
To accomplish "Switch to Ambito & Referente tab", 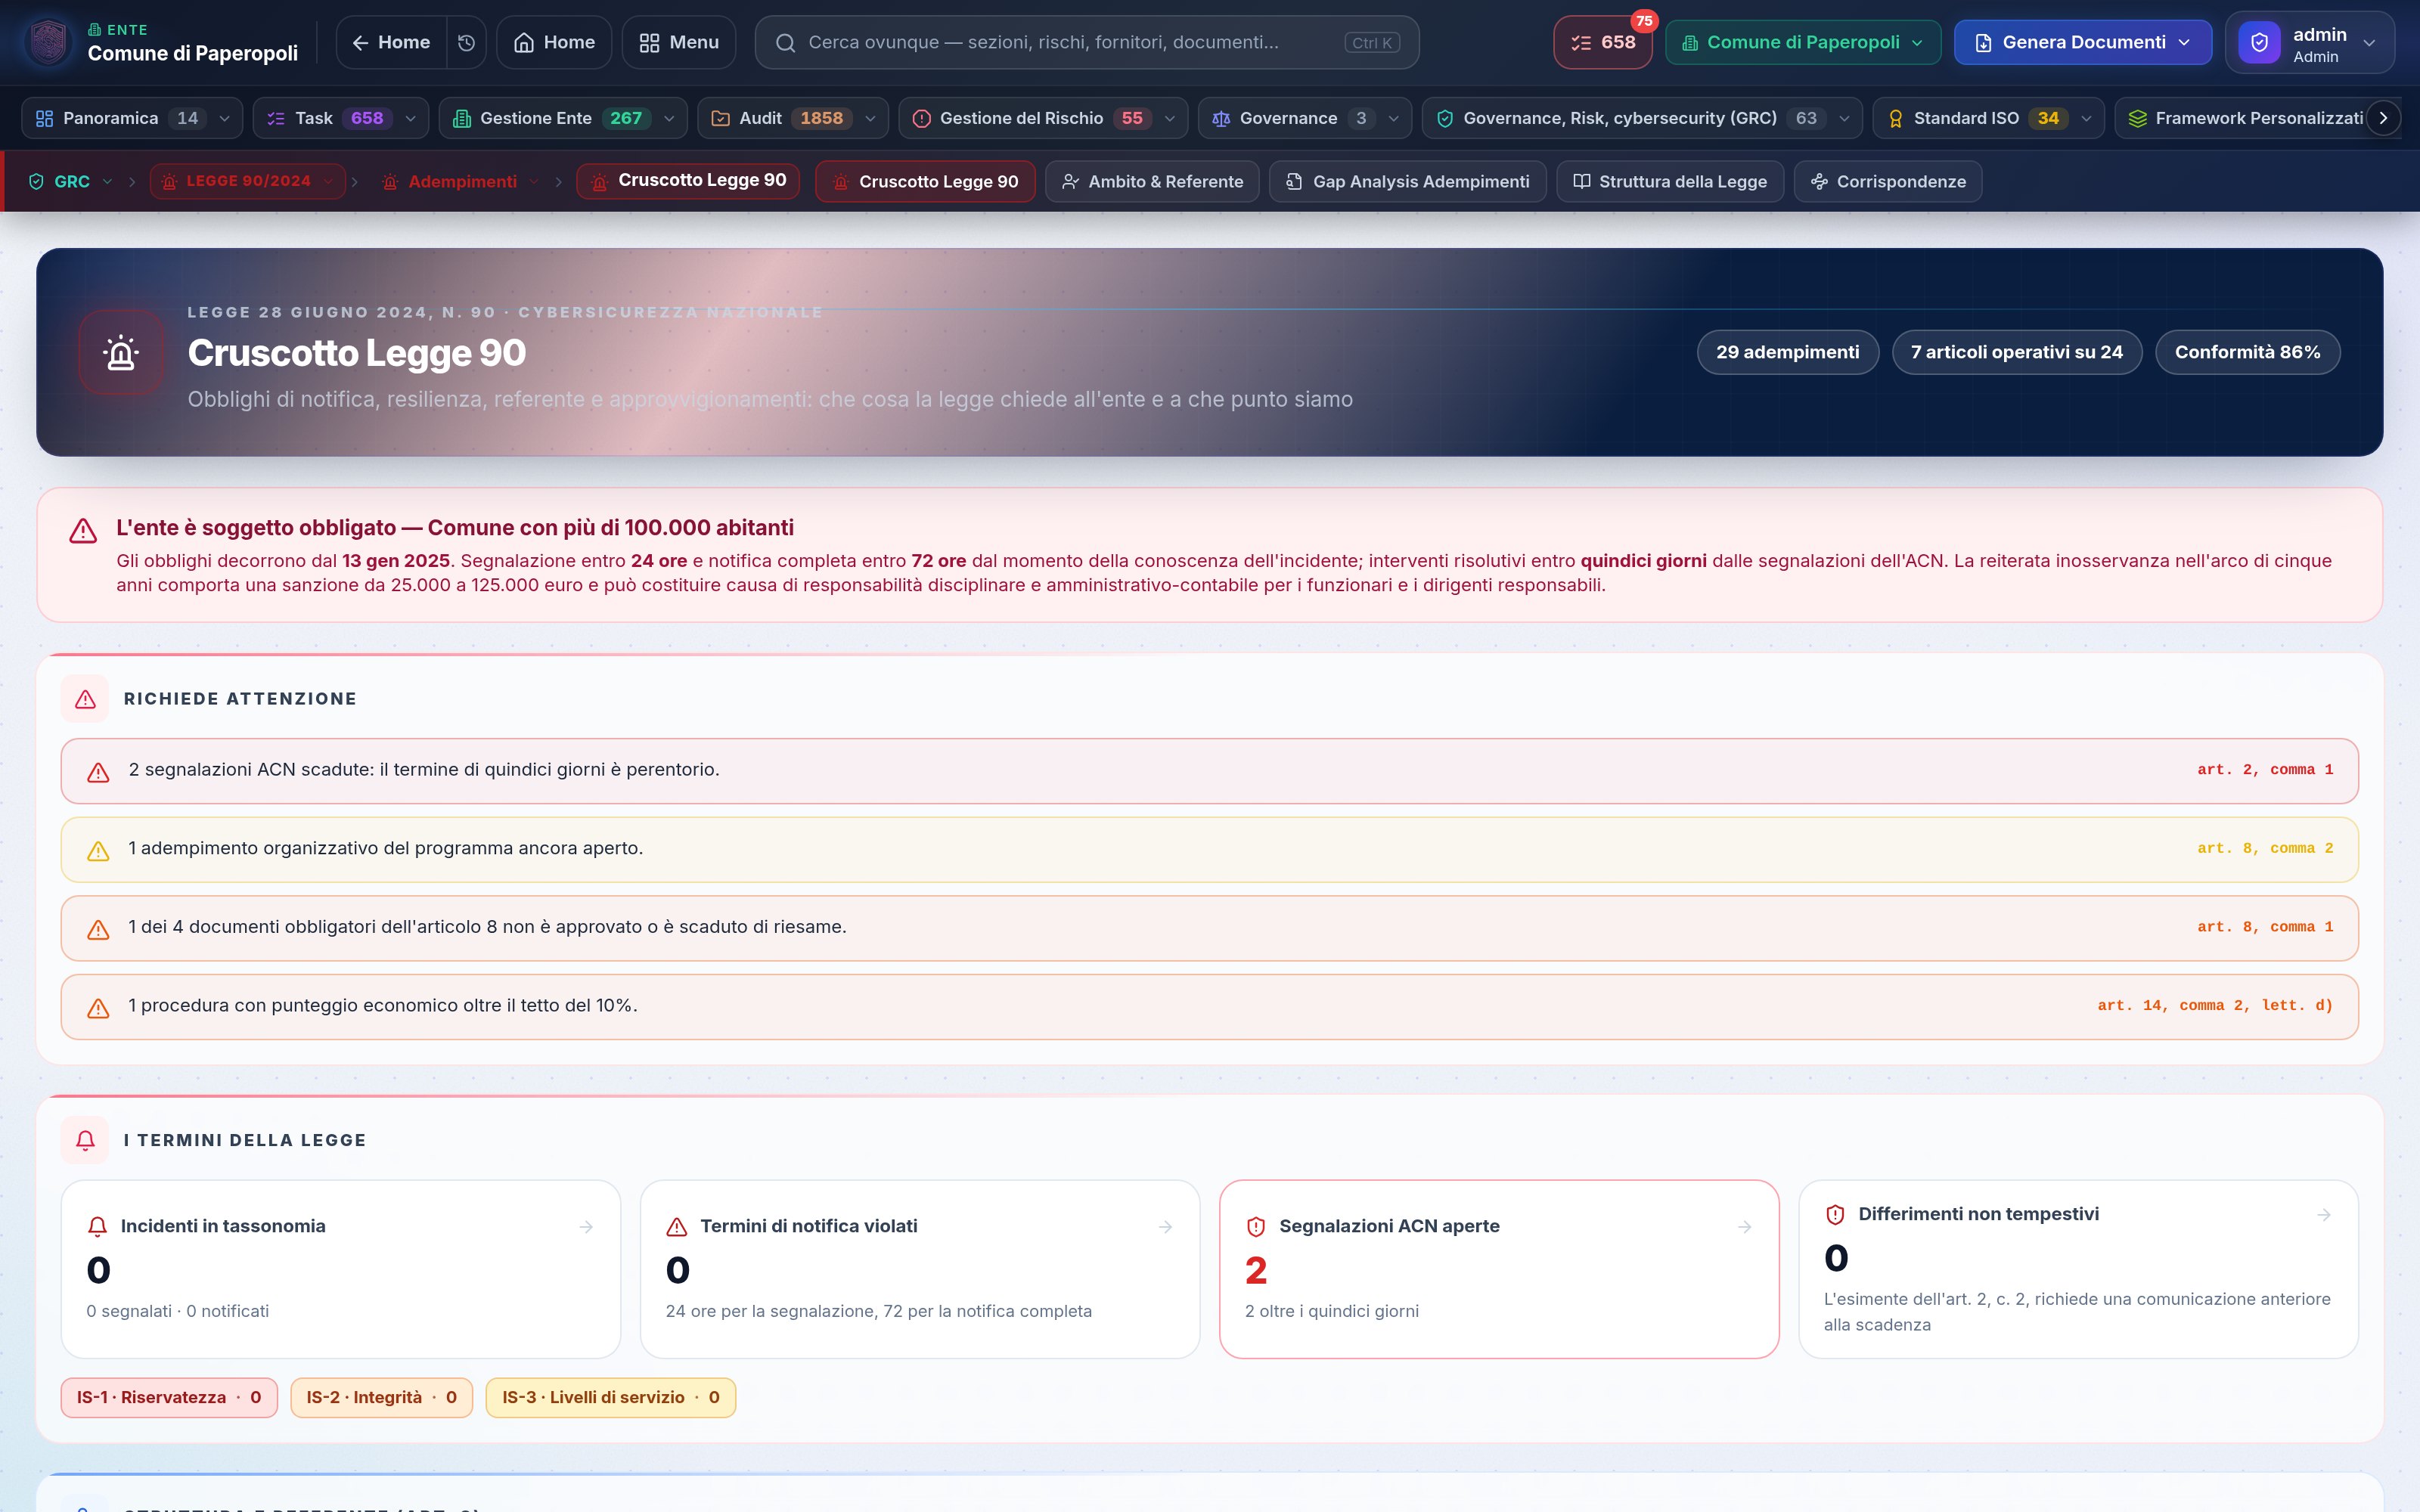I will [1152, 182].
